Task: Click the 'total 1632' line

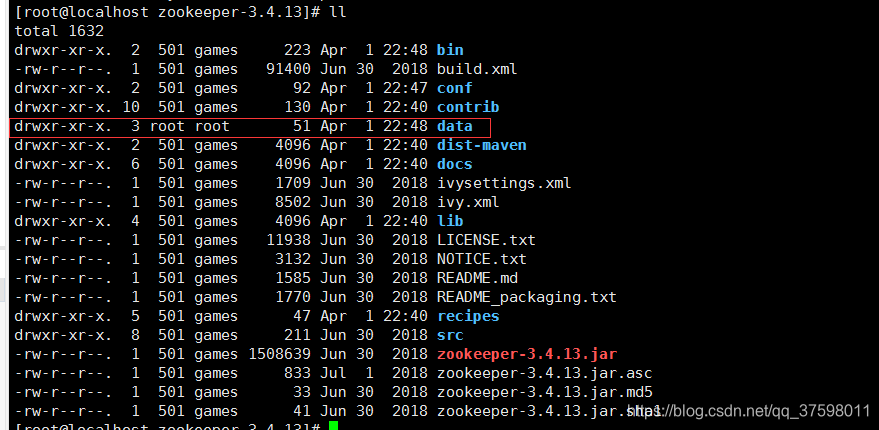Action: click(x=59, y=31)
